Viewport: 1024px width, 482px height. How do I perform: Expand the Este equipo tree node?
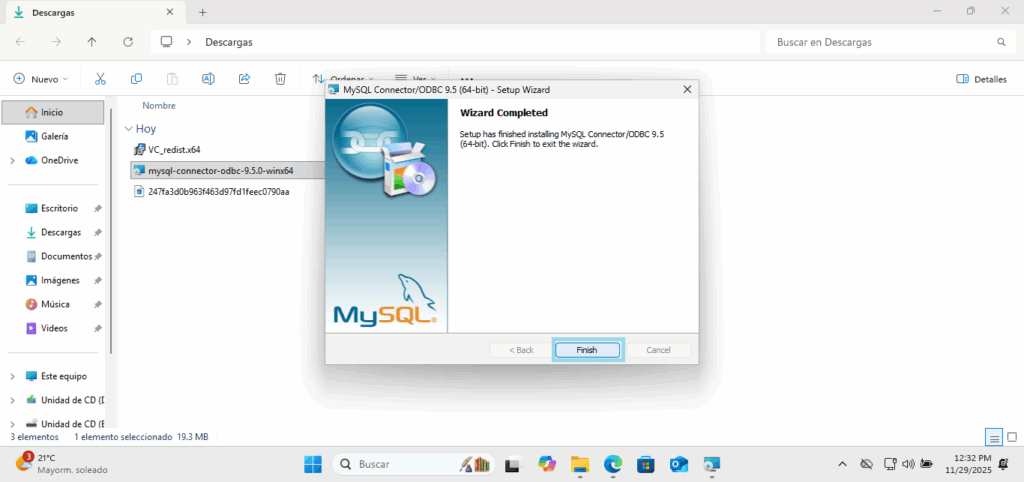(12, 377)
